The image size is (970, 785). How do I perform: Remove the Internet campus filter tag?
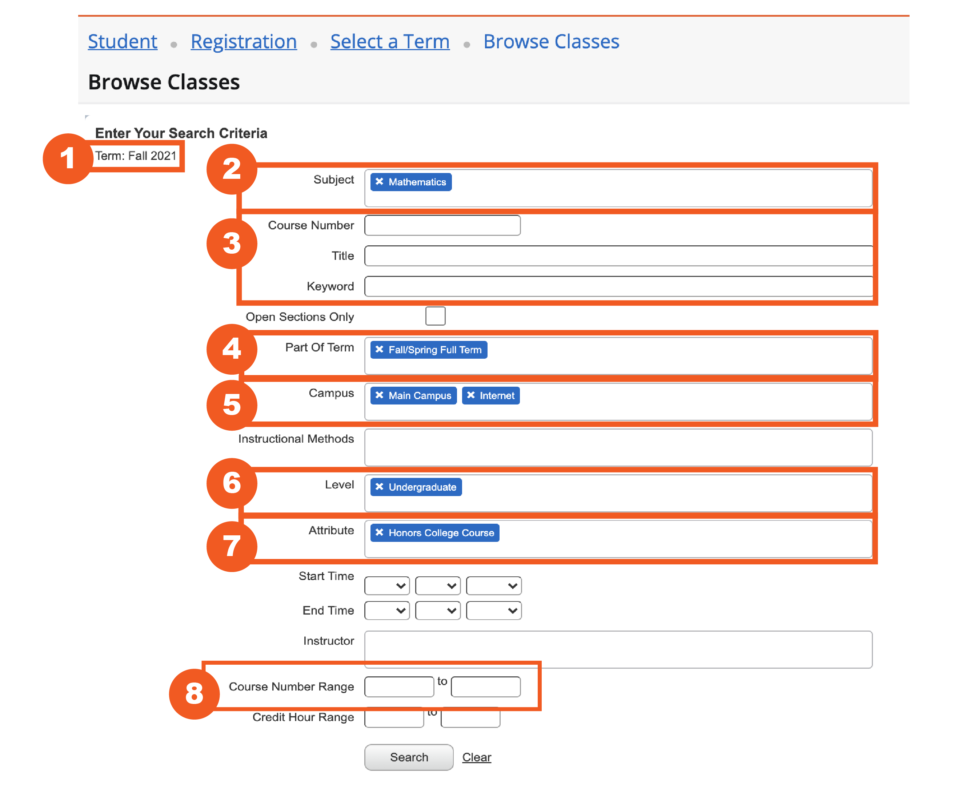click(471, 395)
